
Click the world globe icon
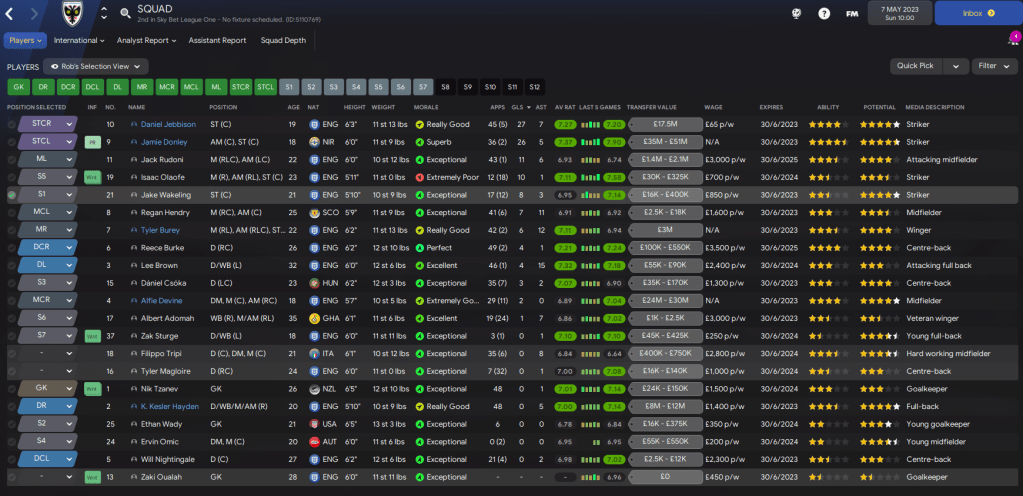(796, 14)
